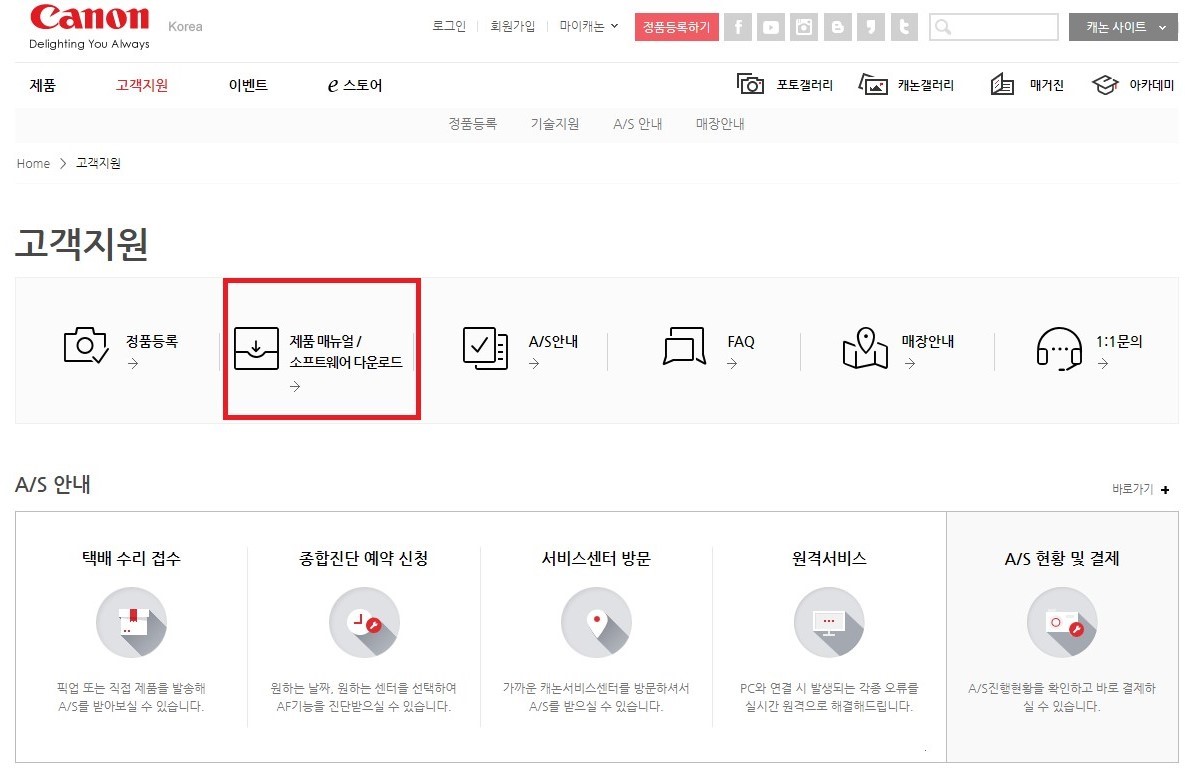Viewport: 1185px width, 778px height.
Task: Open the 제품 main menu
Action: [x=42, y=85]
